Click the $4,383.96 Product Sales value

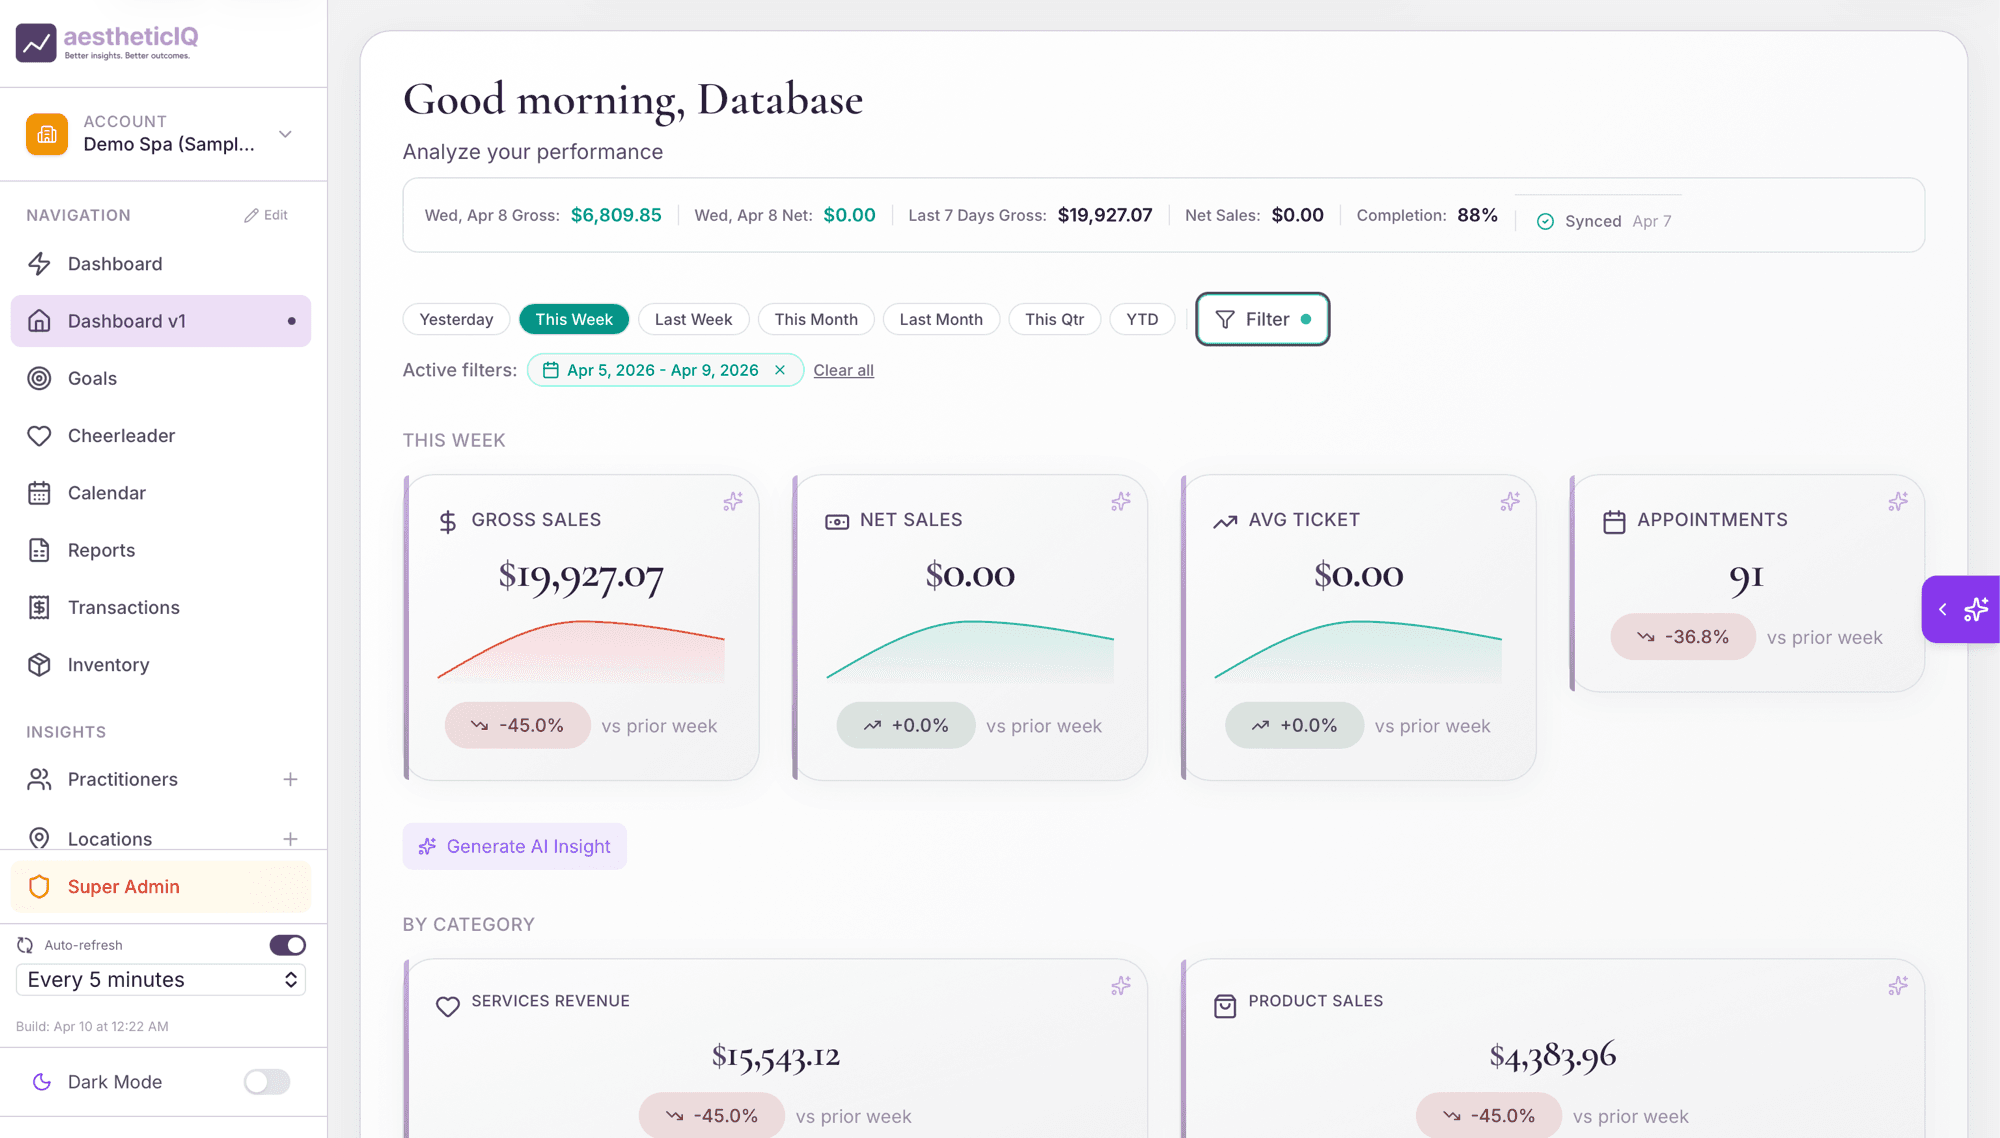[1553, 1056]
